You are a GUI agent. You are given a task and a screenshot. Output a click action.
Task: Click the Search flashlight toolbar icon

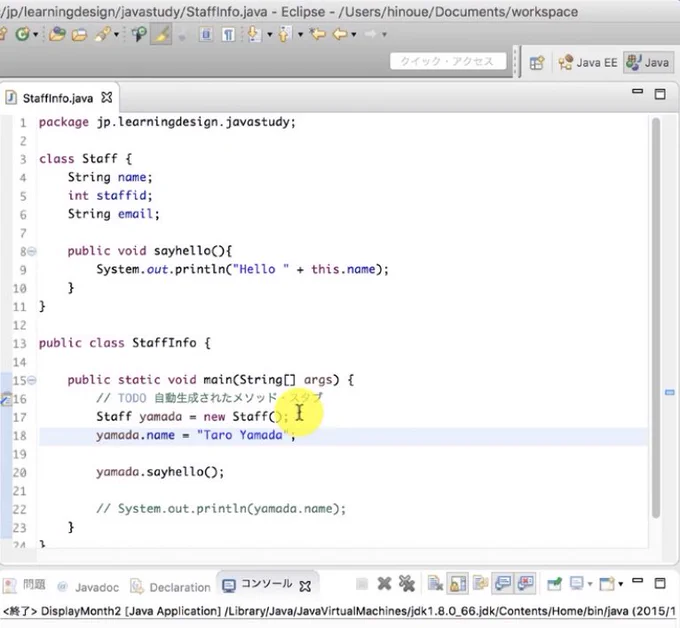103,34
